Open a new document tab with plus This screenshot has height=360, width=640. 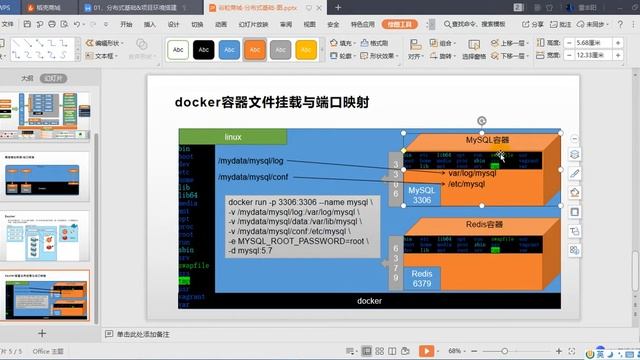(x=338, y=7)
